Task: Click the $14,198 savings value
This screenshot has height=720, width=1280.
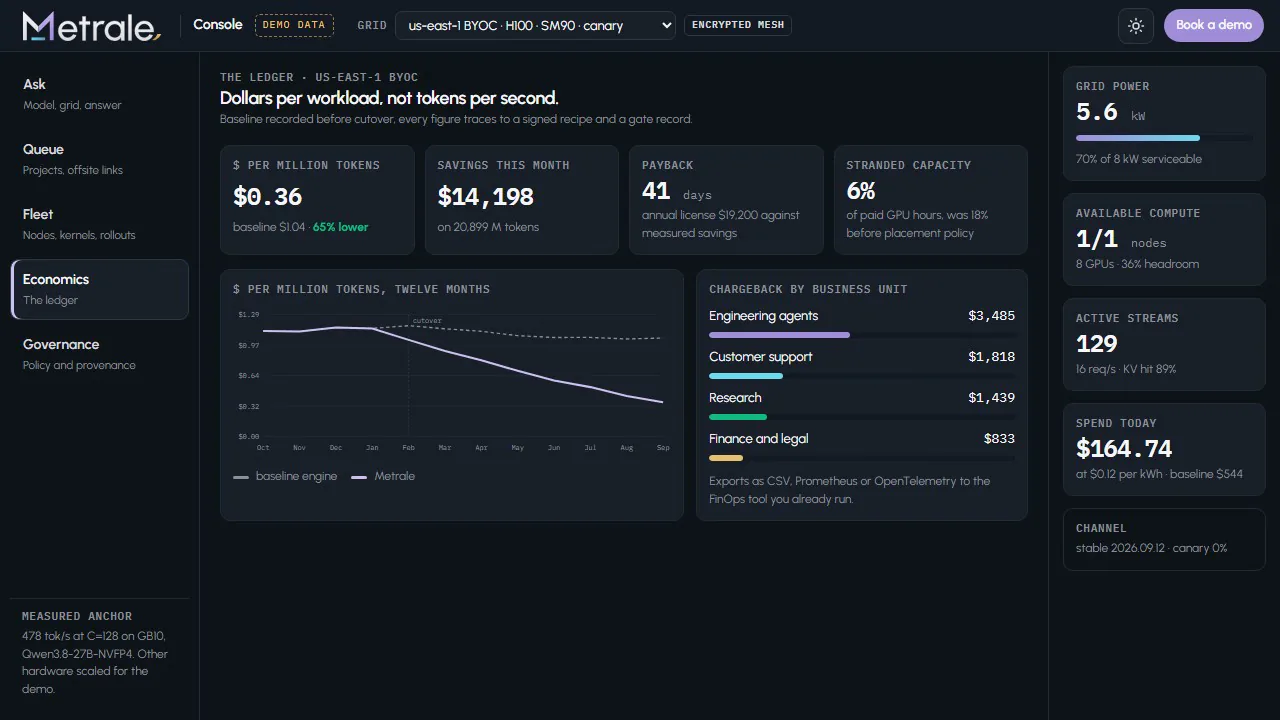Action: tap(486, 197)
